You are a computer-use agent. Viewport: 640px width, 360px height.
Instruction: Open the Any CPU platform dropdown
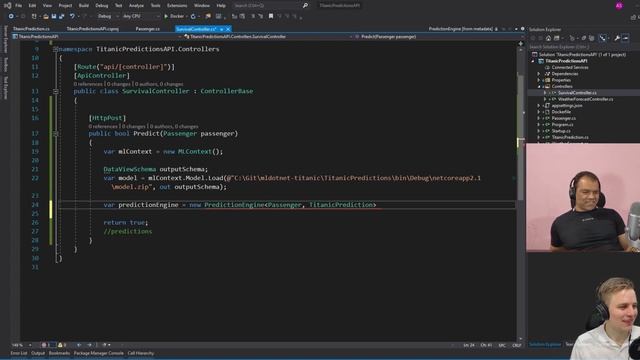pyautogui.click(x=140, y=16)
